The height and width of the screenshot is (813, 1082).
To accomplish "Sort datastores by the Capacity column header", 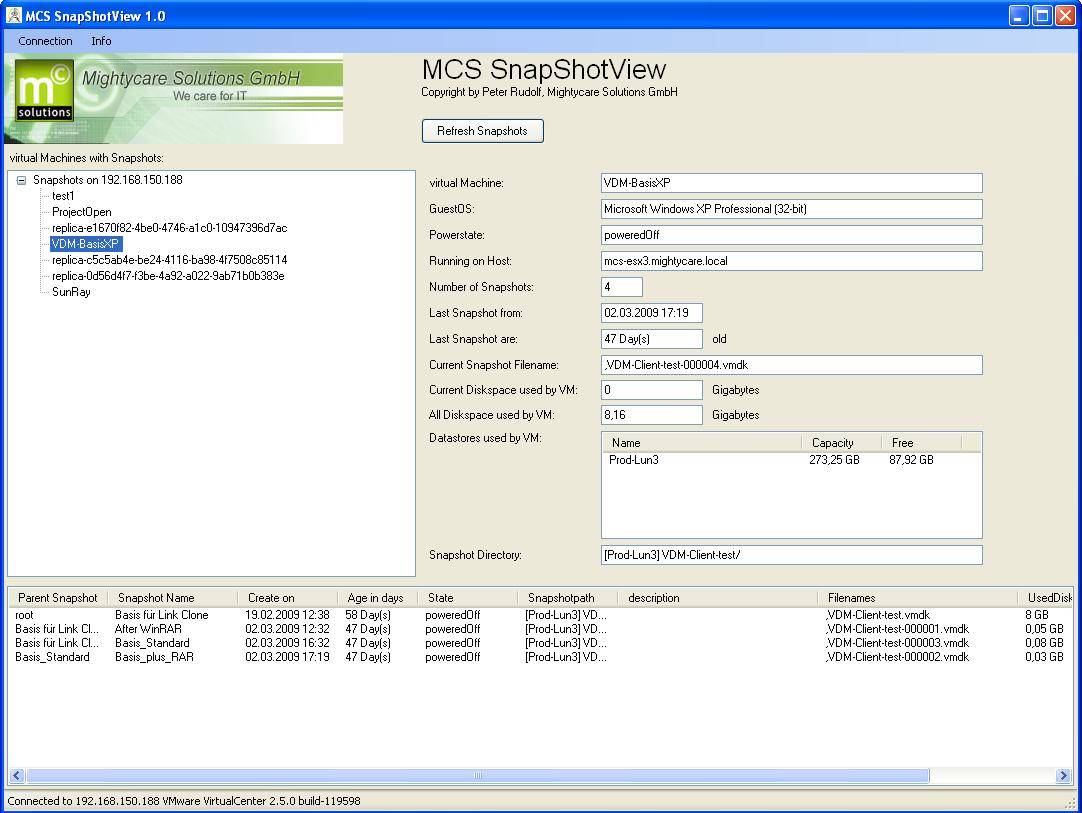I will point(841,443).
